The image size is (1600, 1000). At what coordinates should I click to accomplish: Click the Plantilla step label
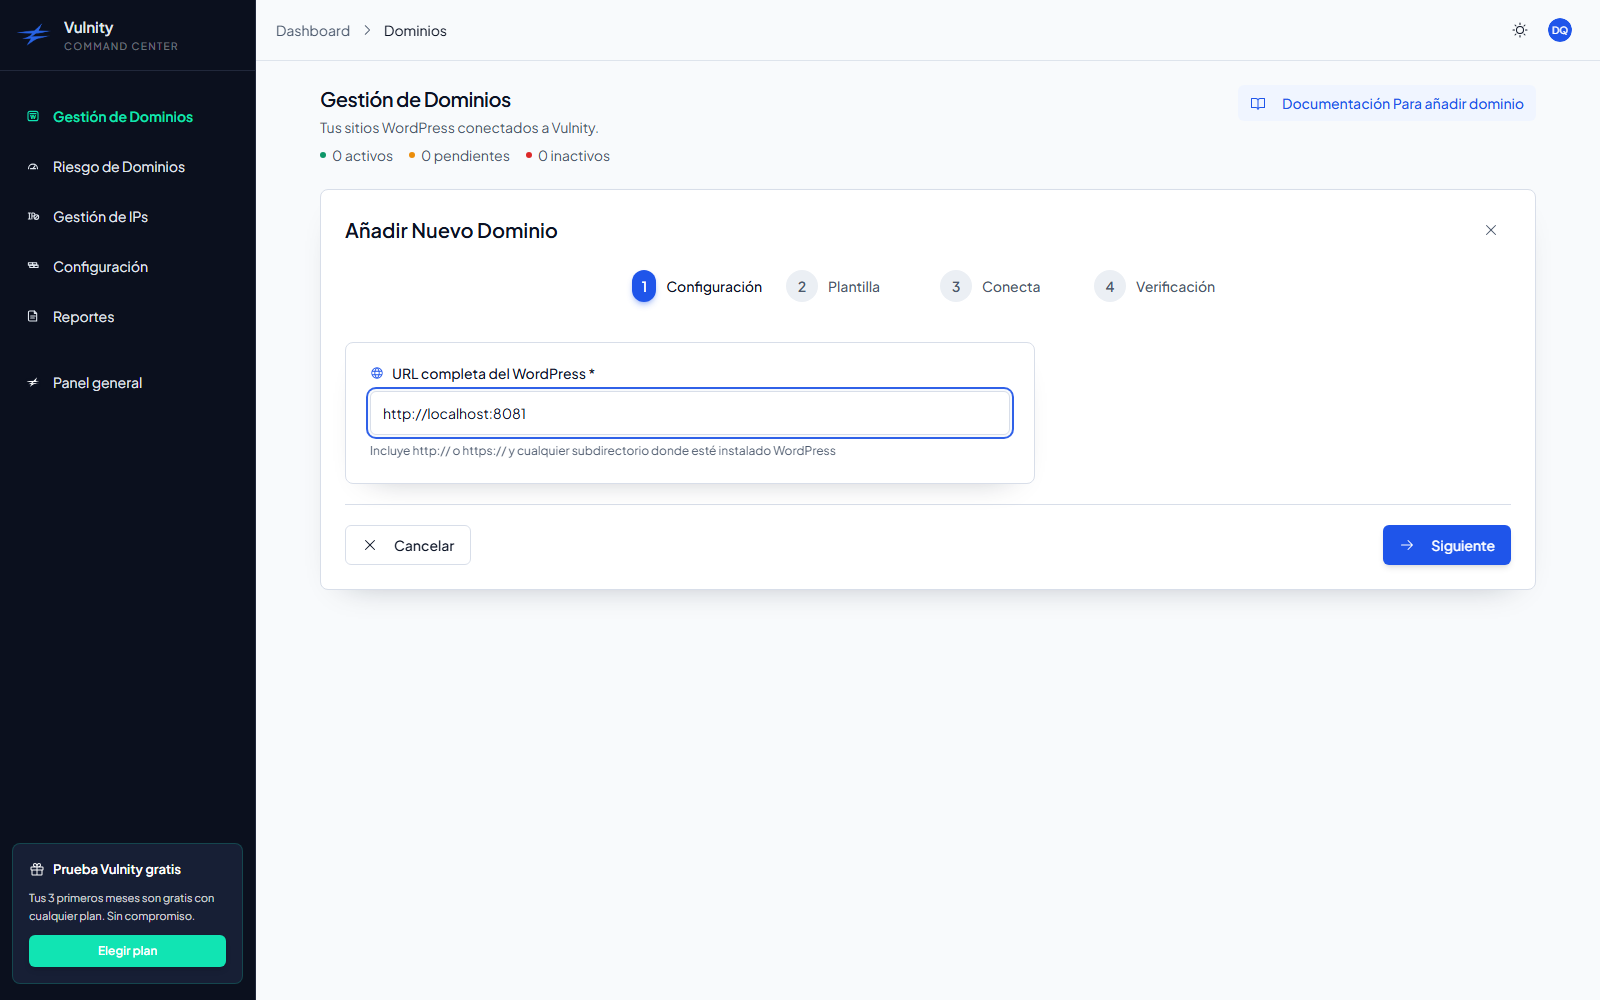click(x=854, y=287)
